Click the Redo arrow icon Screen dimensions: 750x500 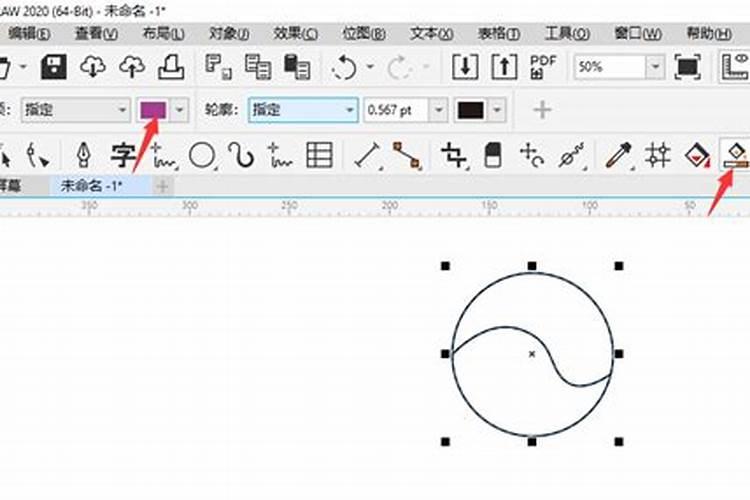[x=399, y=67]
